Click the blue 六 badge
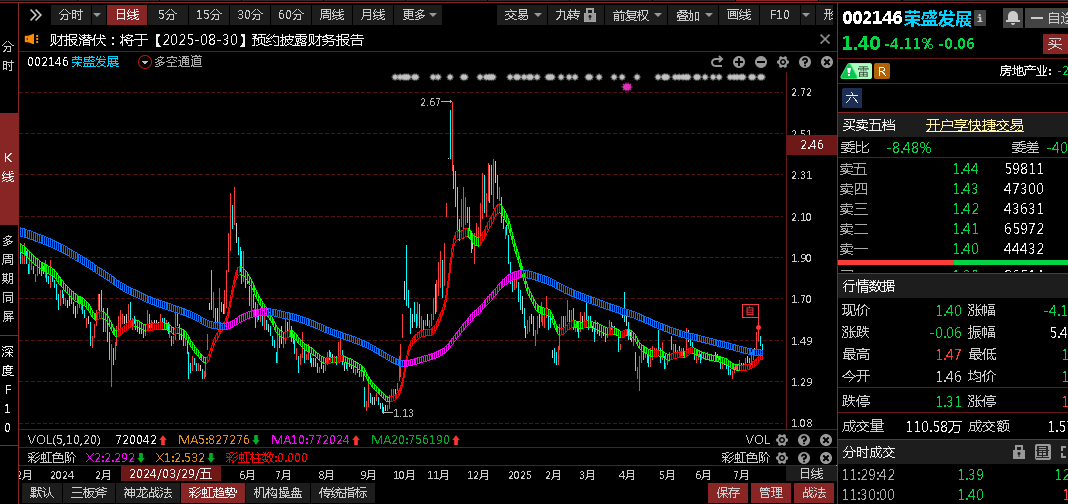This screenshot has height=504, width=1068. point(851,97)
